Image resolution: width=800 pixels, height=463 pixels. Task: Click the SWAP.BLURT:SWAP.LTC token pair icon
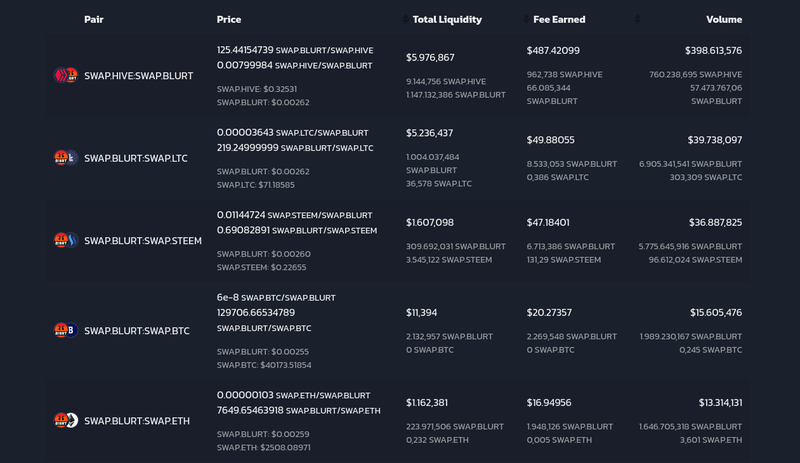click(x=66, y=157)
